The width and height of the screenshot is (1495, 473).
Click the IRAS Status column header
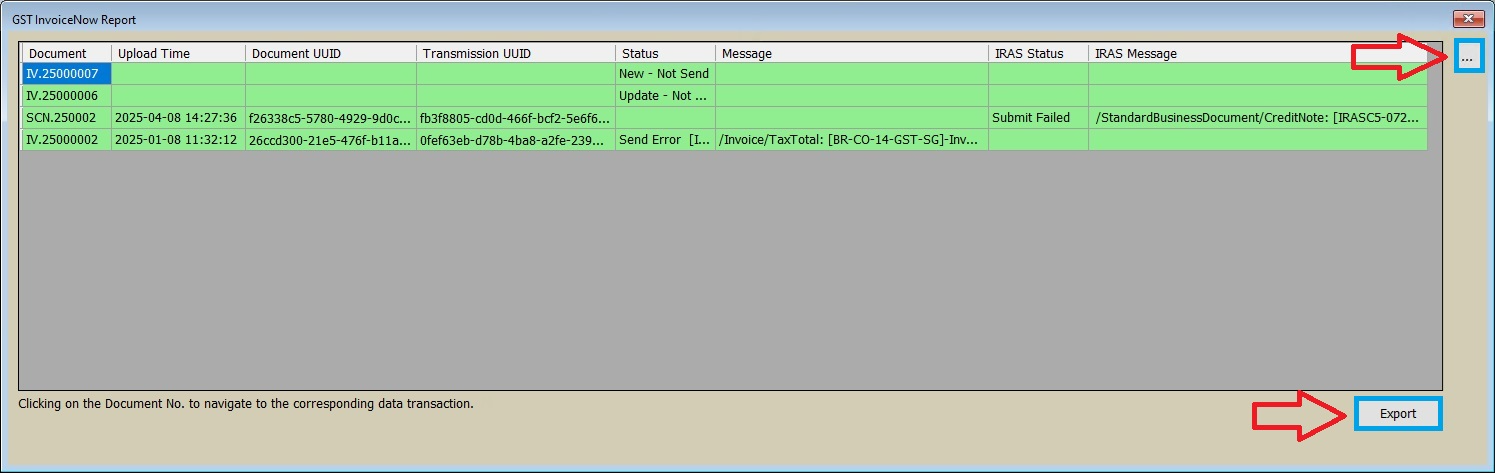point(1038,53)
